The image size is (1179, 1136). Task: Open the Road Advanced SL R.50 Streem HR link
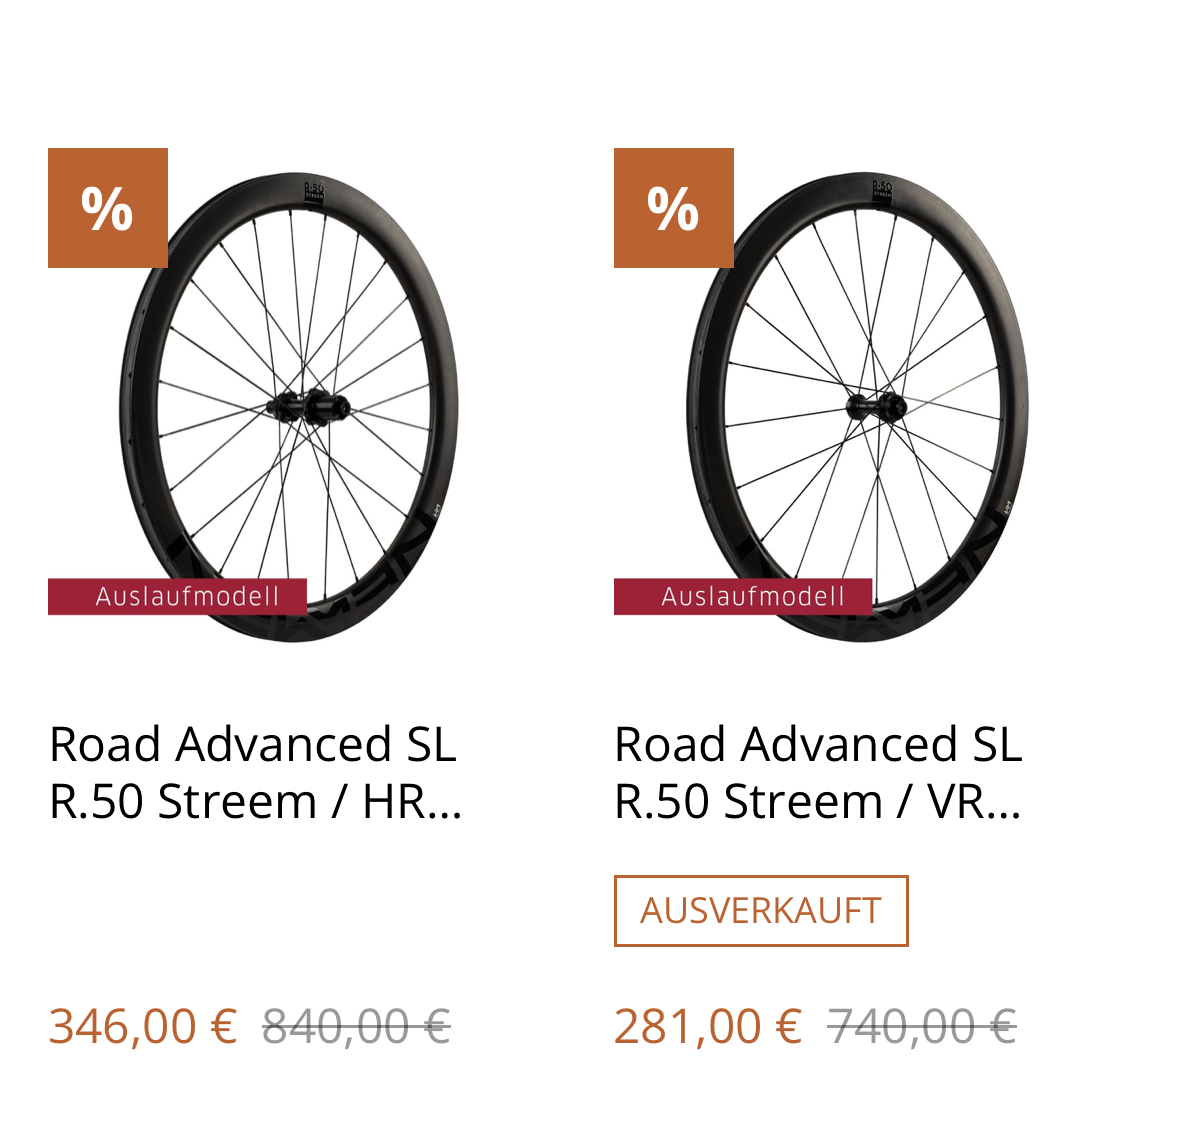pos(255,773)
